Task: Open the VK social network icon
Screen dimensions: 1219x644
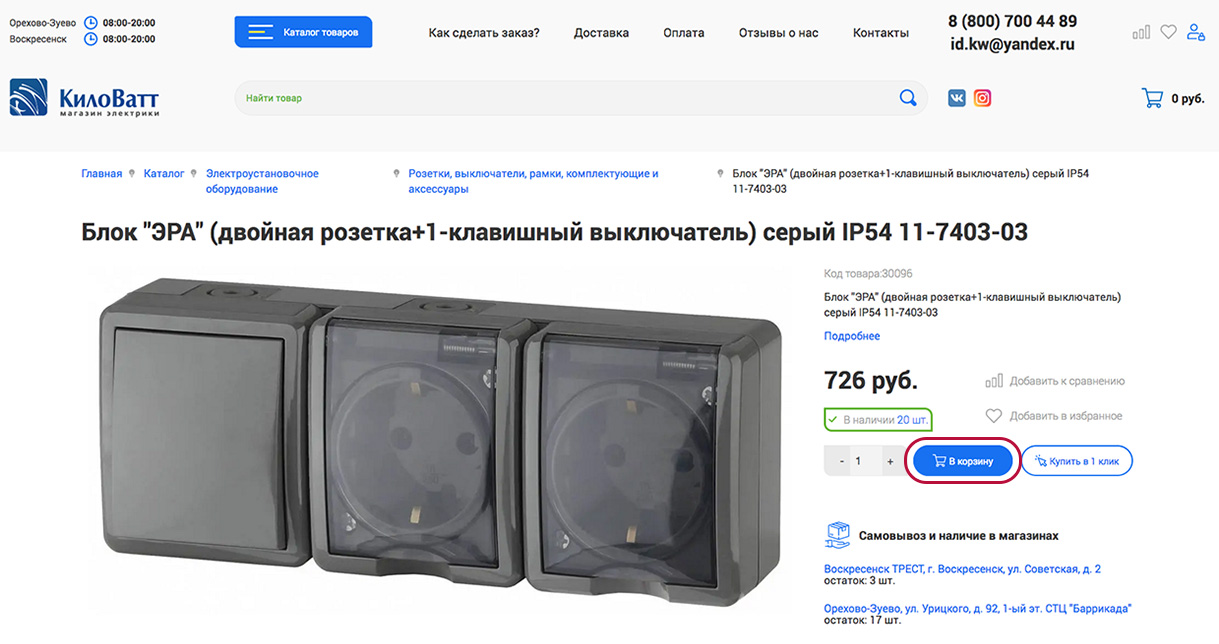Action: (x=957, y=98)
